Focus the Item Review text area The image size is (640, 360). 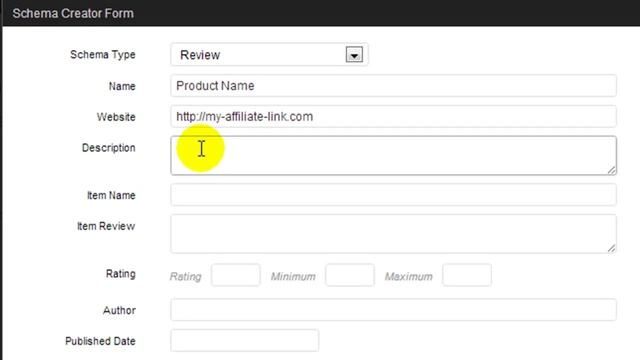393,234
